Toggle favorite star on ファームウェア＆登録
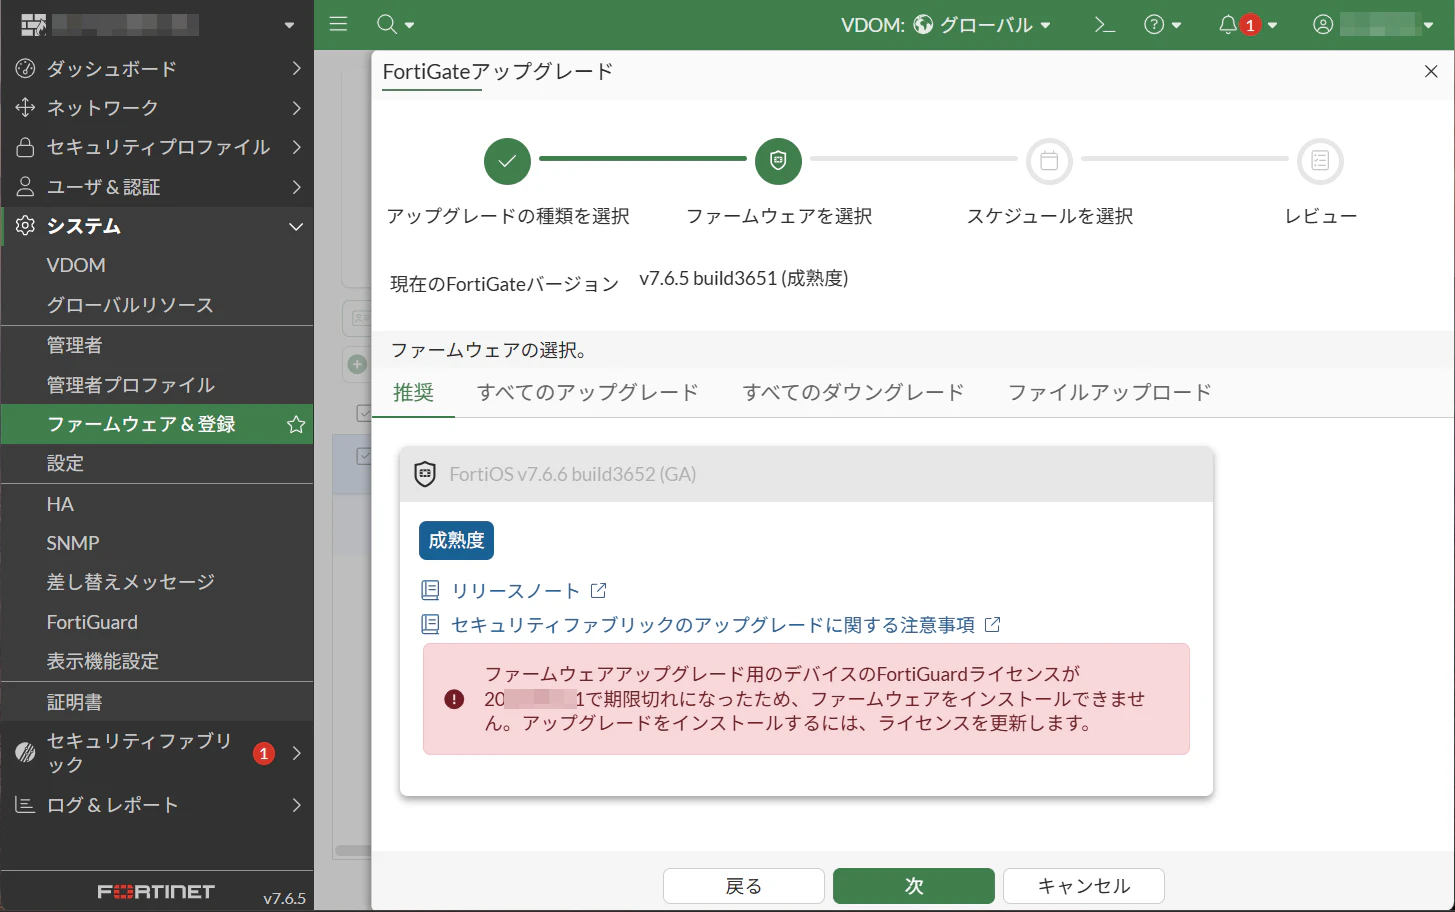1455x912 pixels. [295, 424]
